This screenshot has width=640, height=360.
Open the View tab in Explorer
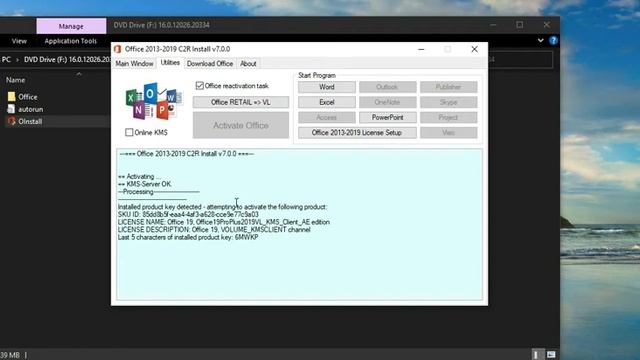[19, 41]
